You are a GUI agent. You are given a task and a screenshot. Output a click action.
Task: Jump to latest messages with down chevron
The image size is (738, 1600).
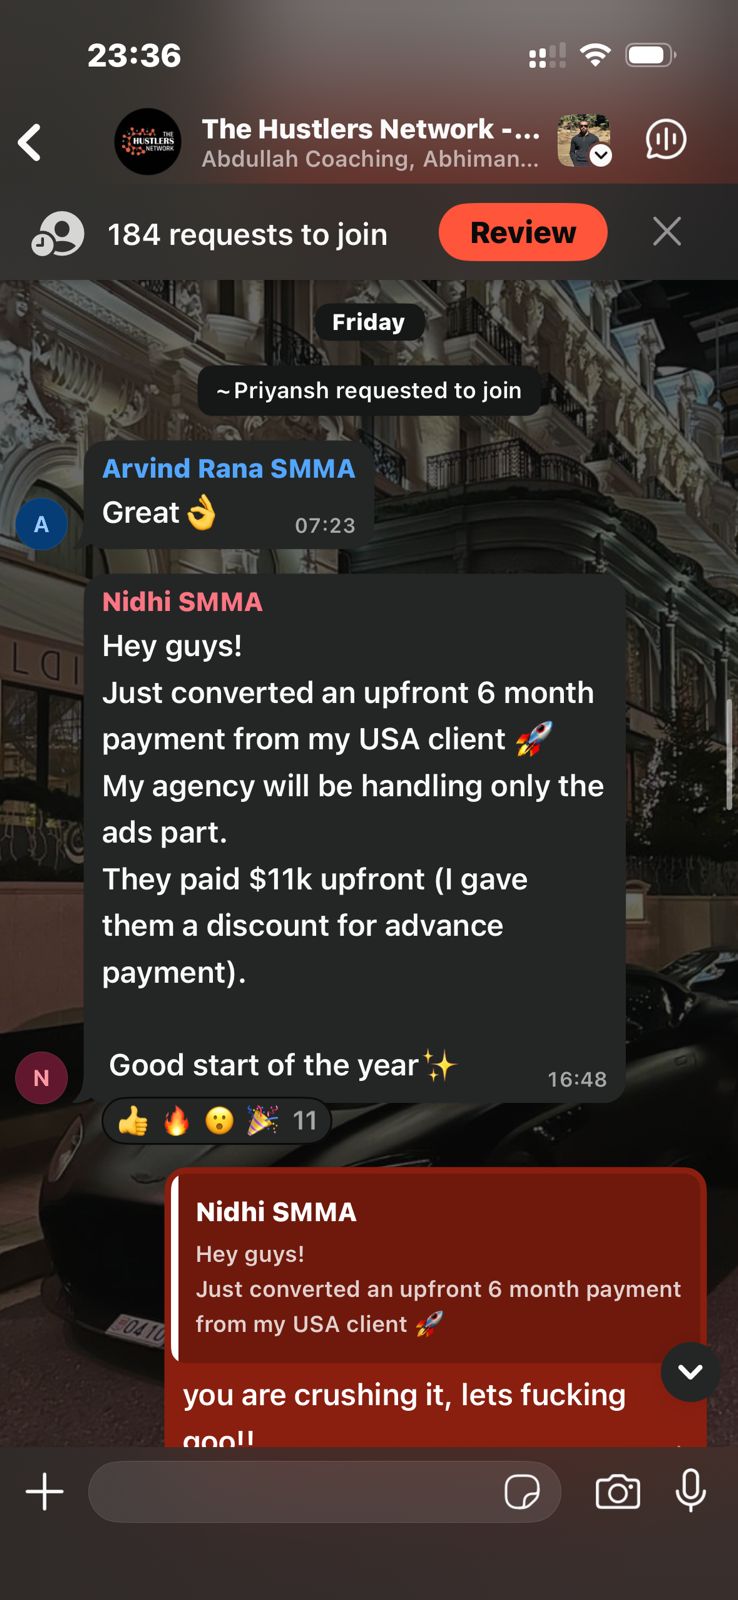coord(690,1372)
